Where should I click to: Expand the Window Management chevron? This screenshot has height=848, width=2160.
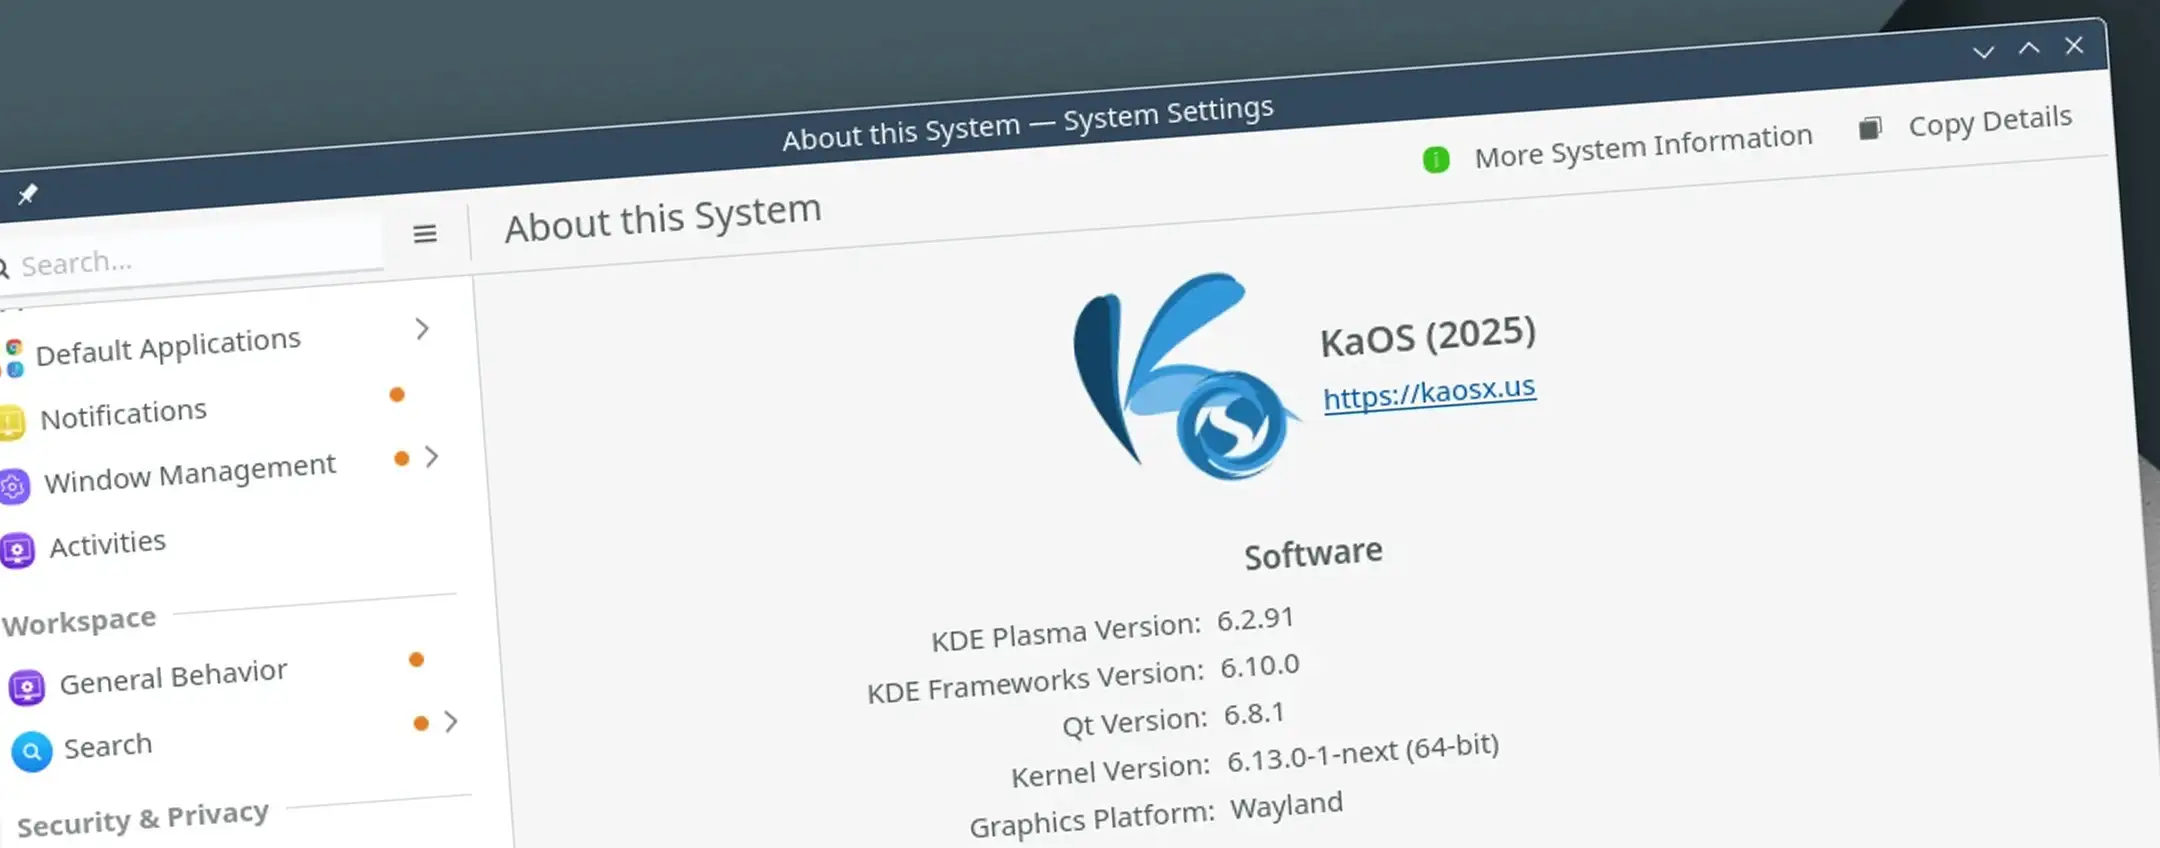[432, 457]
